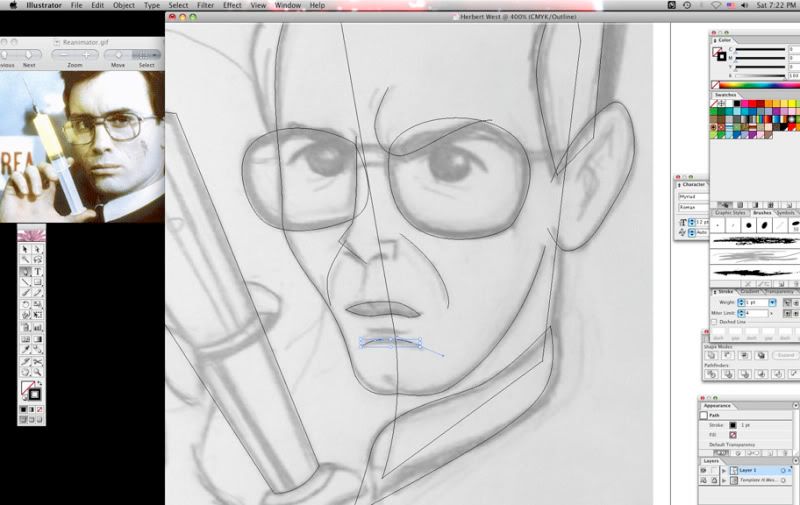The image size is (800, 505).
Task: Select the Rectangle tool
Action: (x=37, y=282)
